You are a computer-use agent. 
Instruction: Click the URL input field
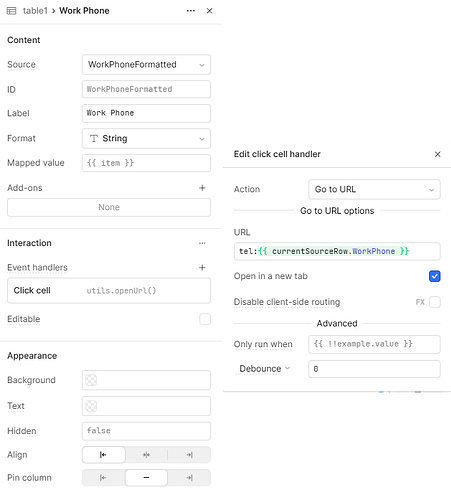337,251
